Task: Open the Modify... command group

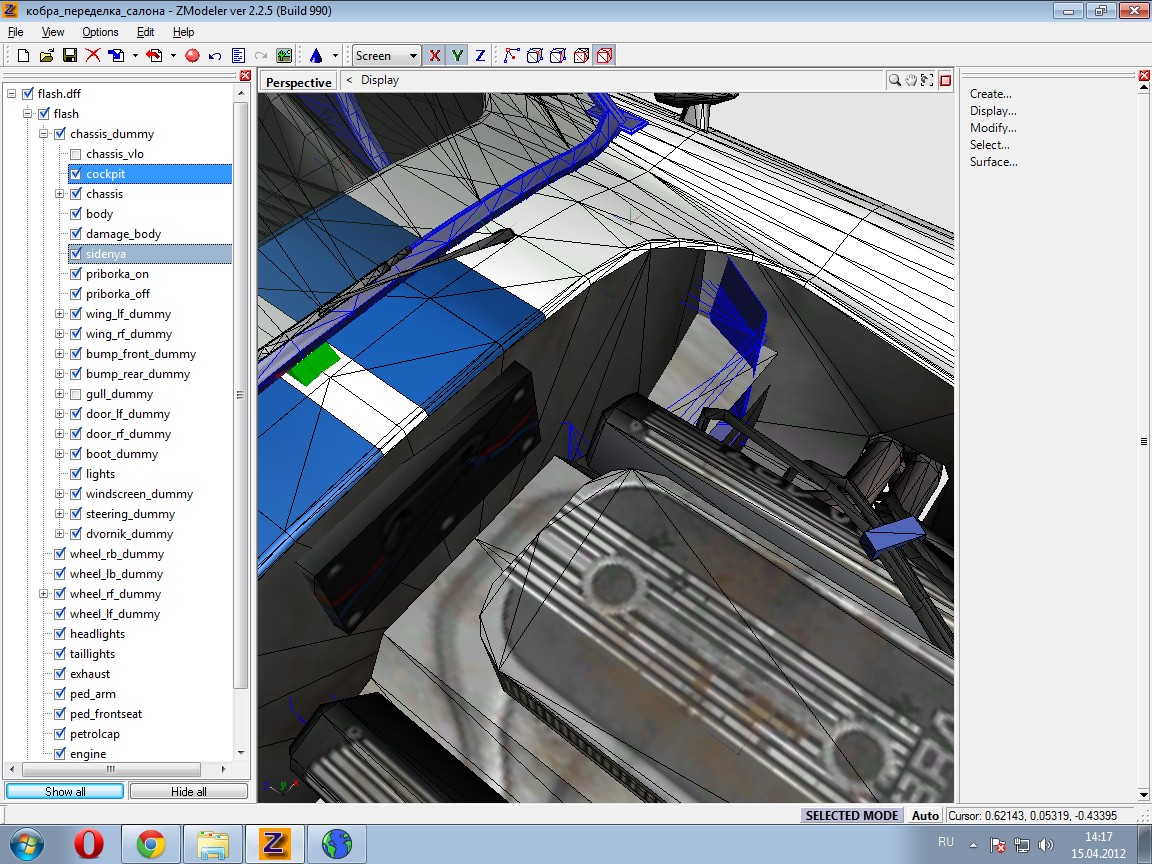Action: point(992,128)
